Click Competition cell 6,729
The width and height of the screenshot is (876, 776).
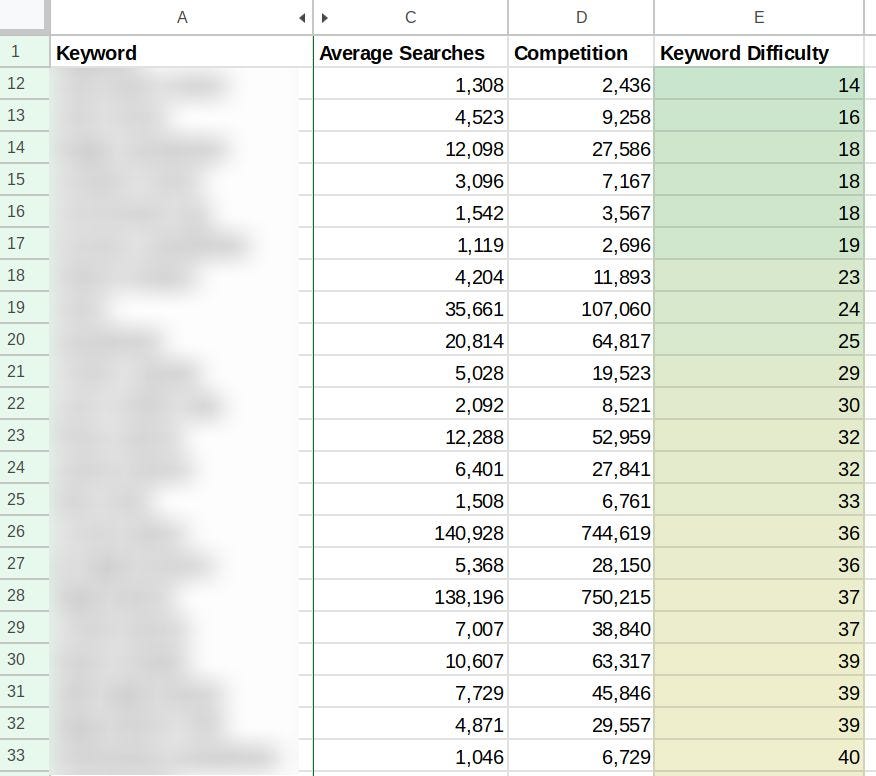pos(581,756)
